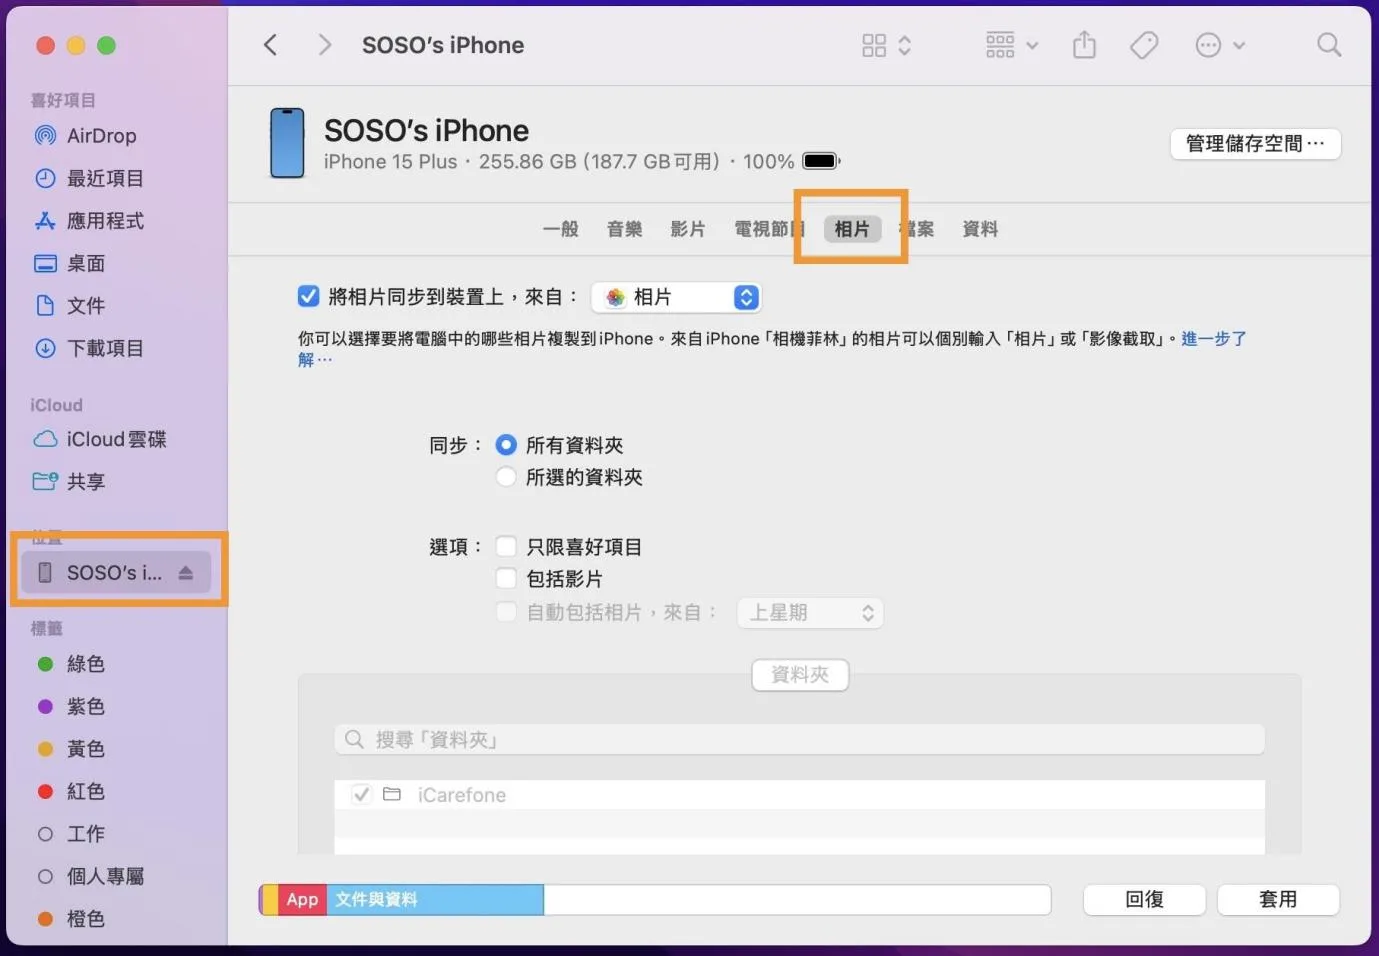Click the search magnifier icon
The image size is (1379, 956).
pyautogui.click(x=1329, y=45)
